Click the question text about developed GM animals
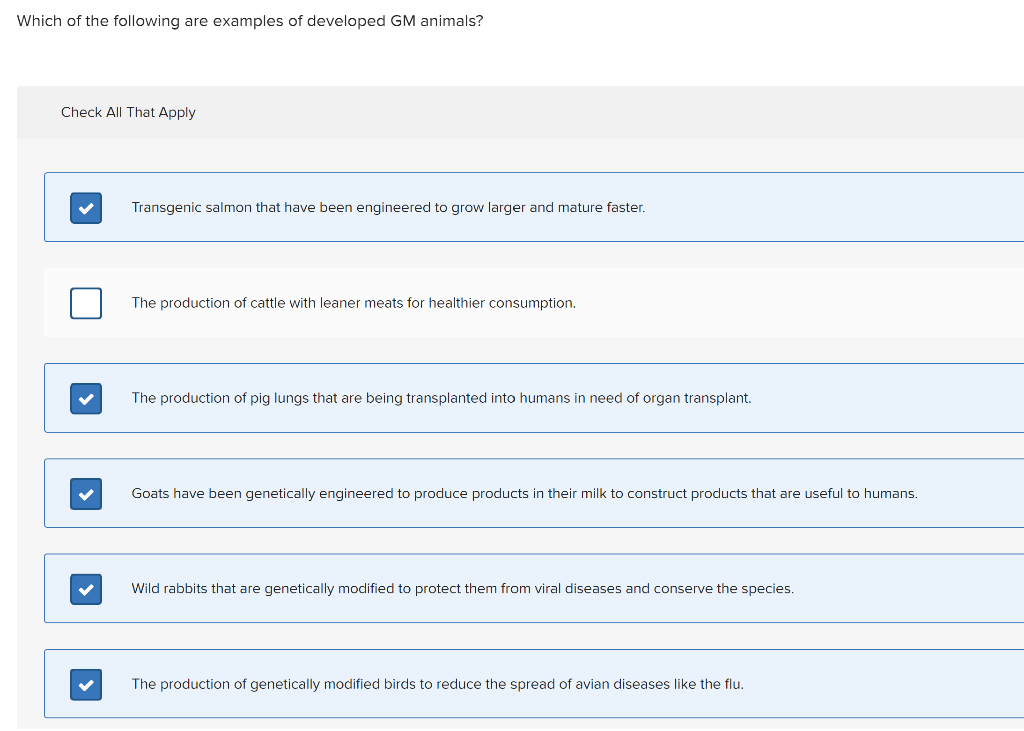 point(250,21)
